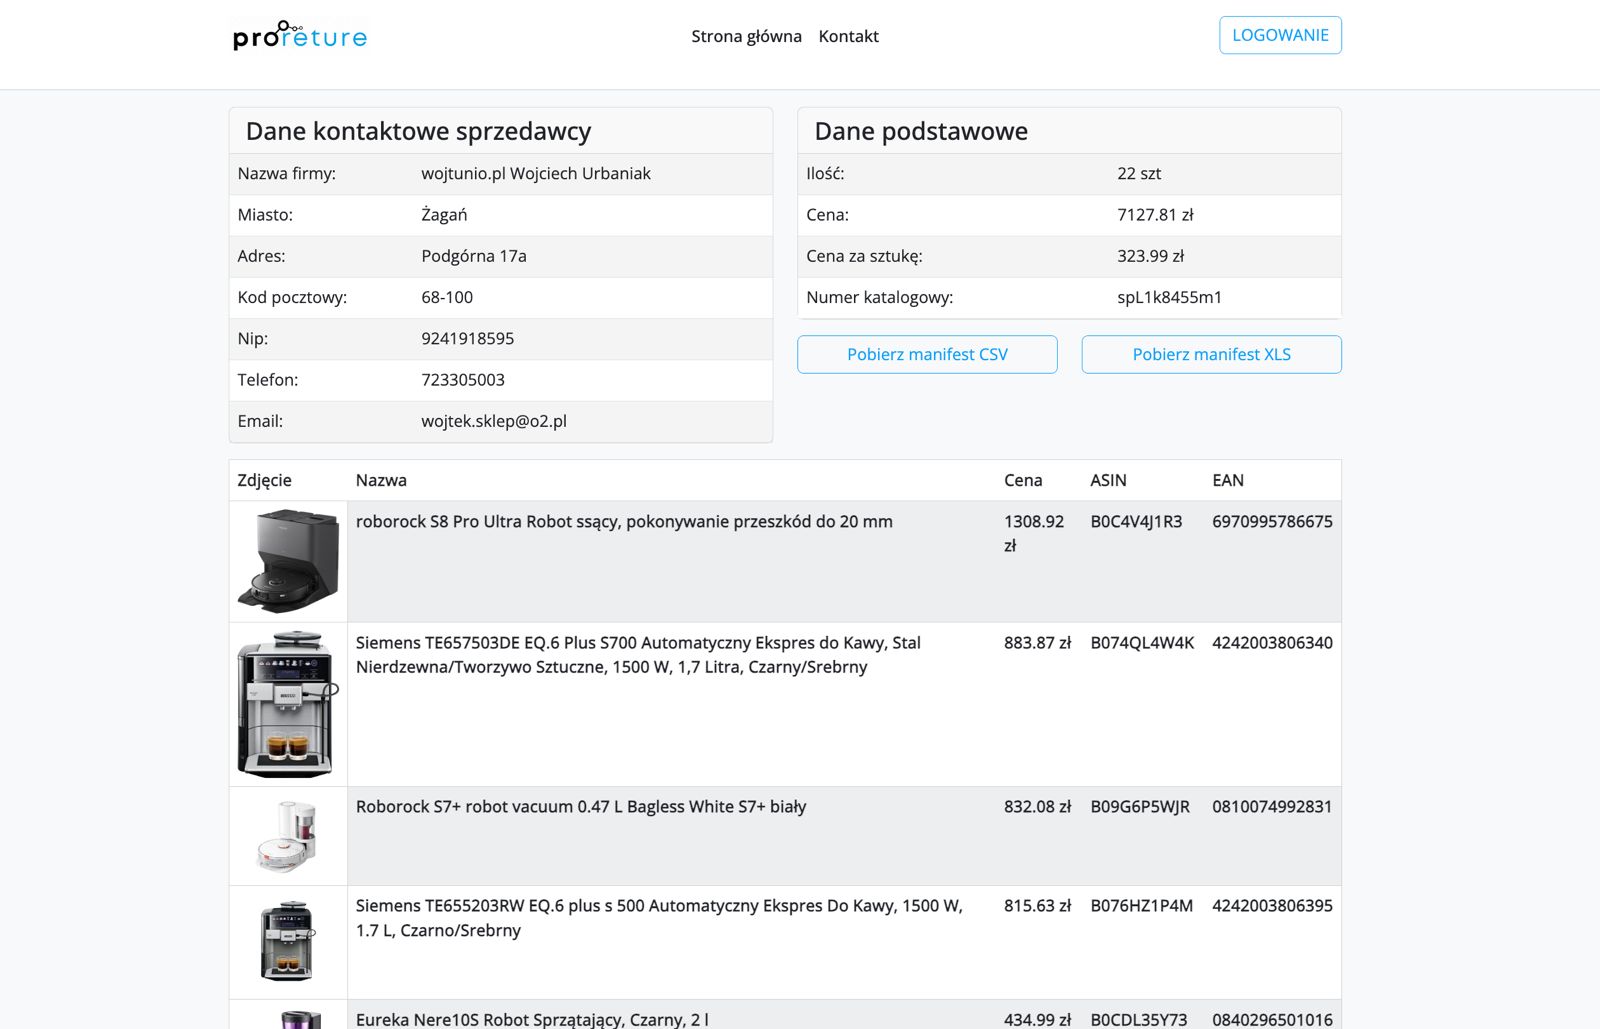Select company name wojtunio.pl Wojciech Urbaniak
This screenshot has width=1600, height=1029.
[x=536, y=173]
